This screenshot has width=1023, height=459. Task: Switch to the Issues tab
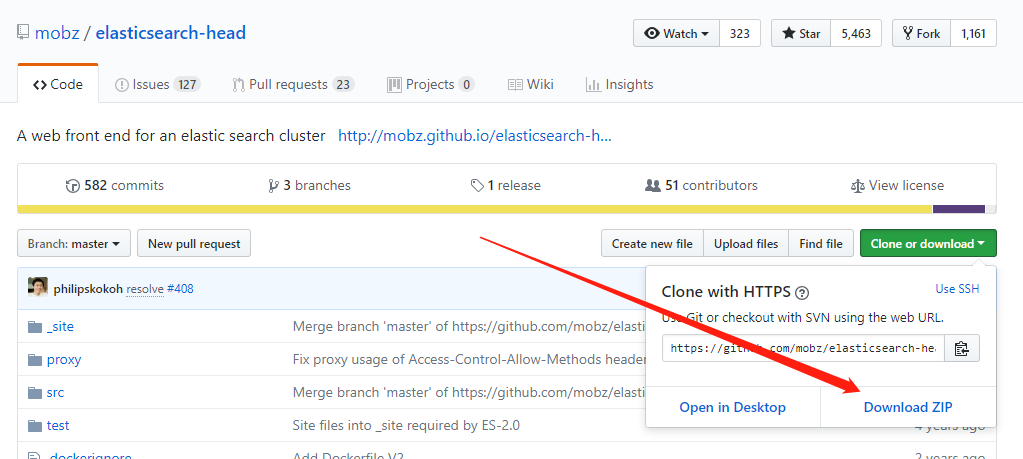pyautogui.click(x=157, y=85)
